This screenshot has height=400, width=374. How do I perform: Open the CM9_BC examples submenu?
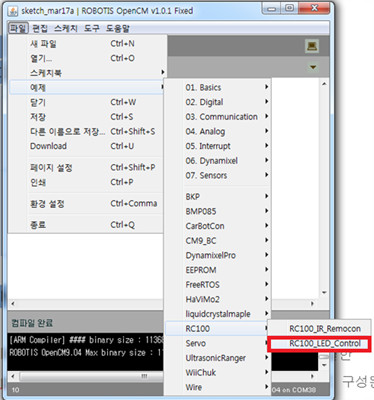coord(218,241)
